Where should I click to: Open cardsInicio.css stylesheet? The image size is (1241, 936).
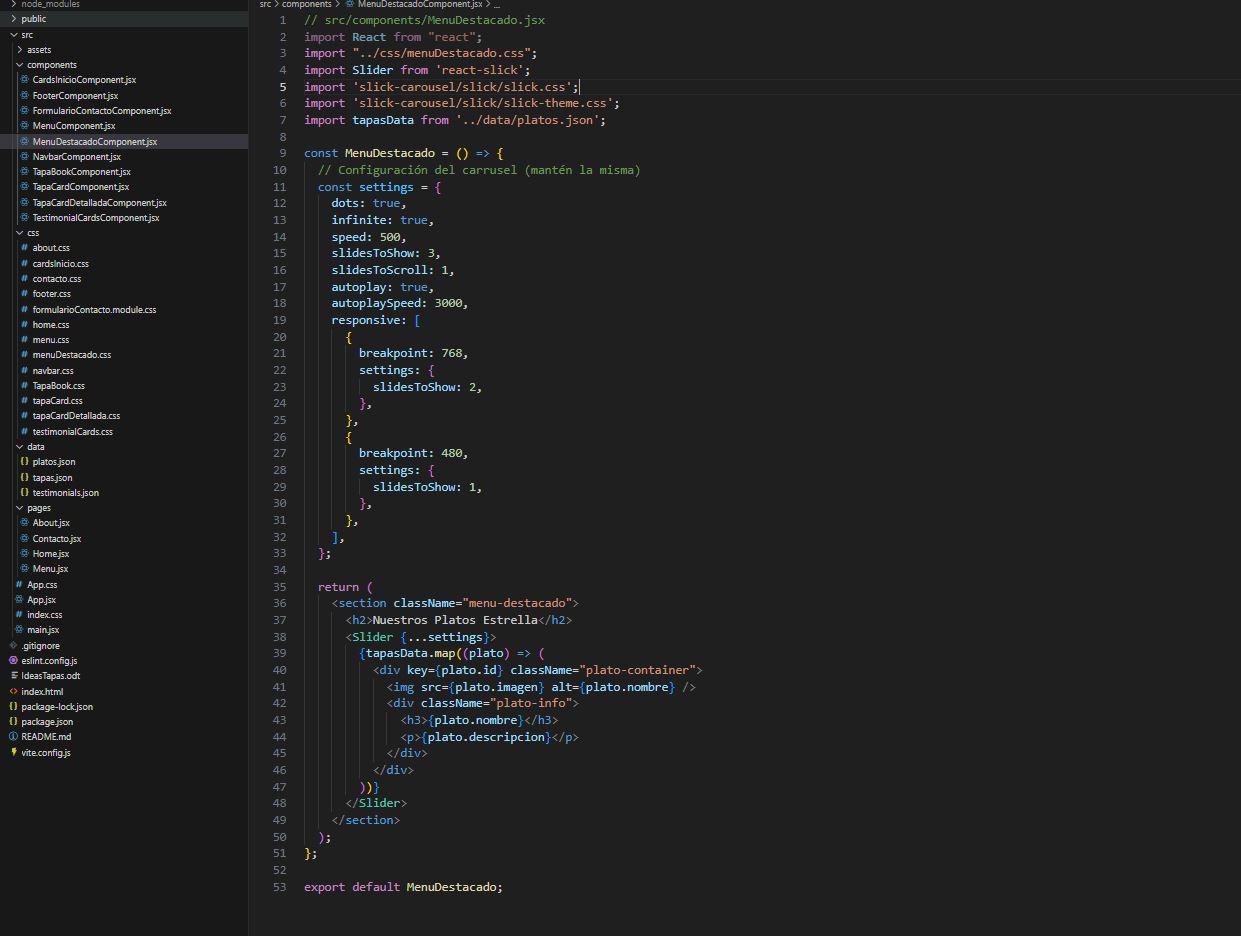click(61, 264)
